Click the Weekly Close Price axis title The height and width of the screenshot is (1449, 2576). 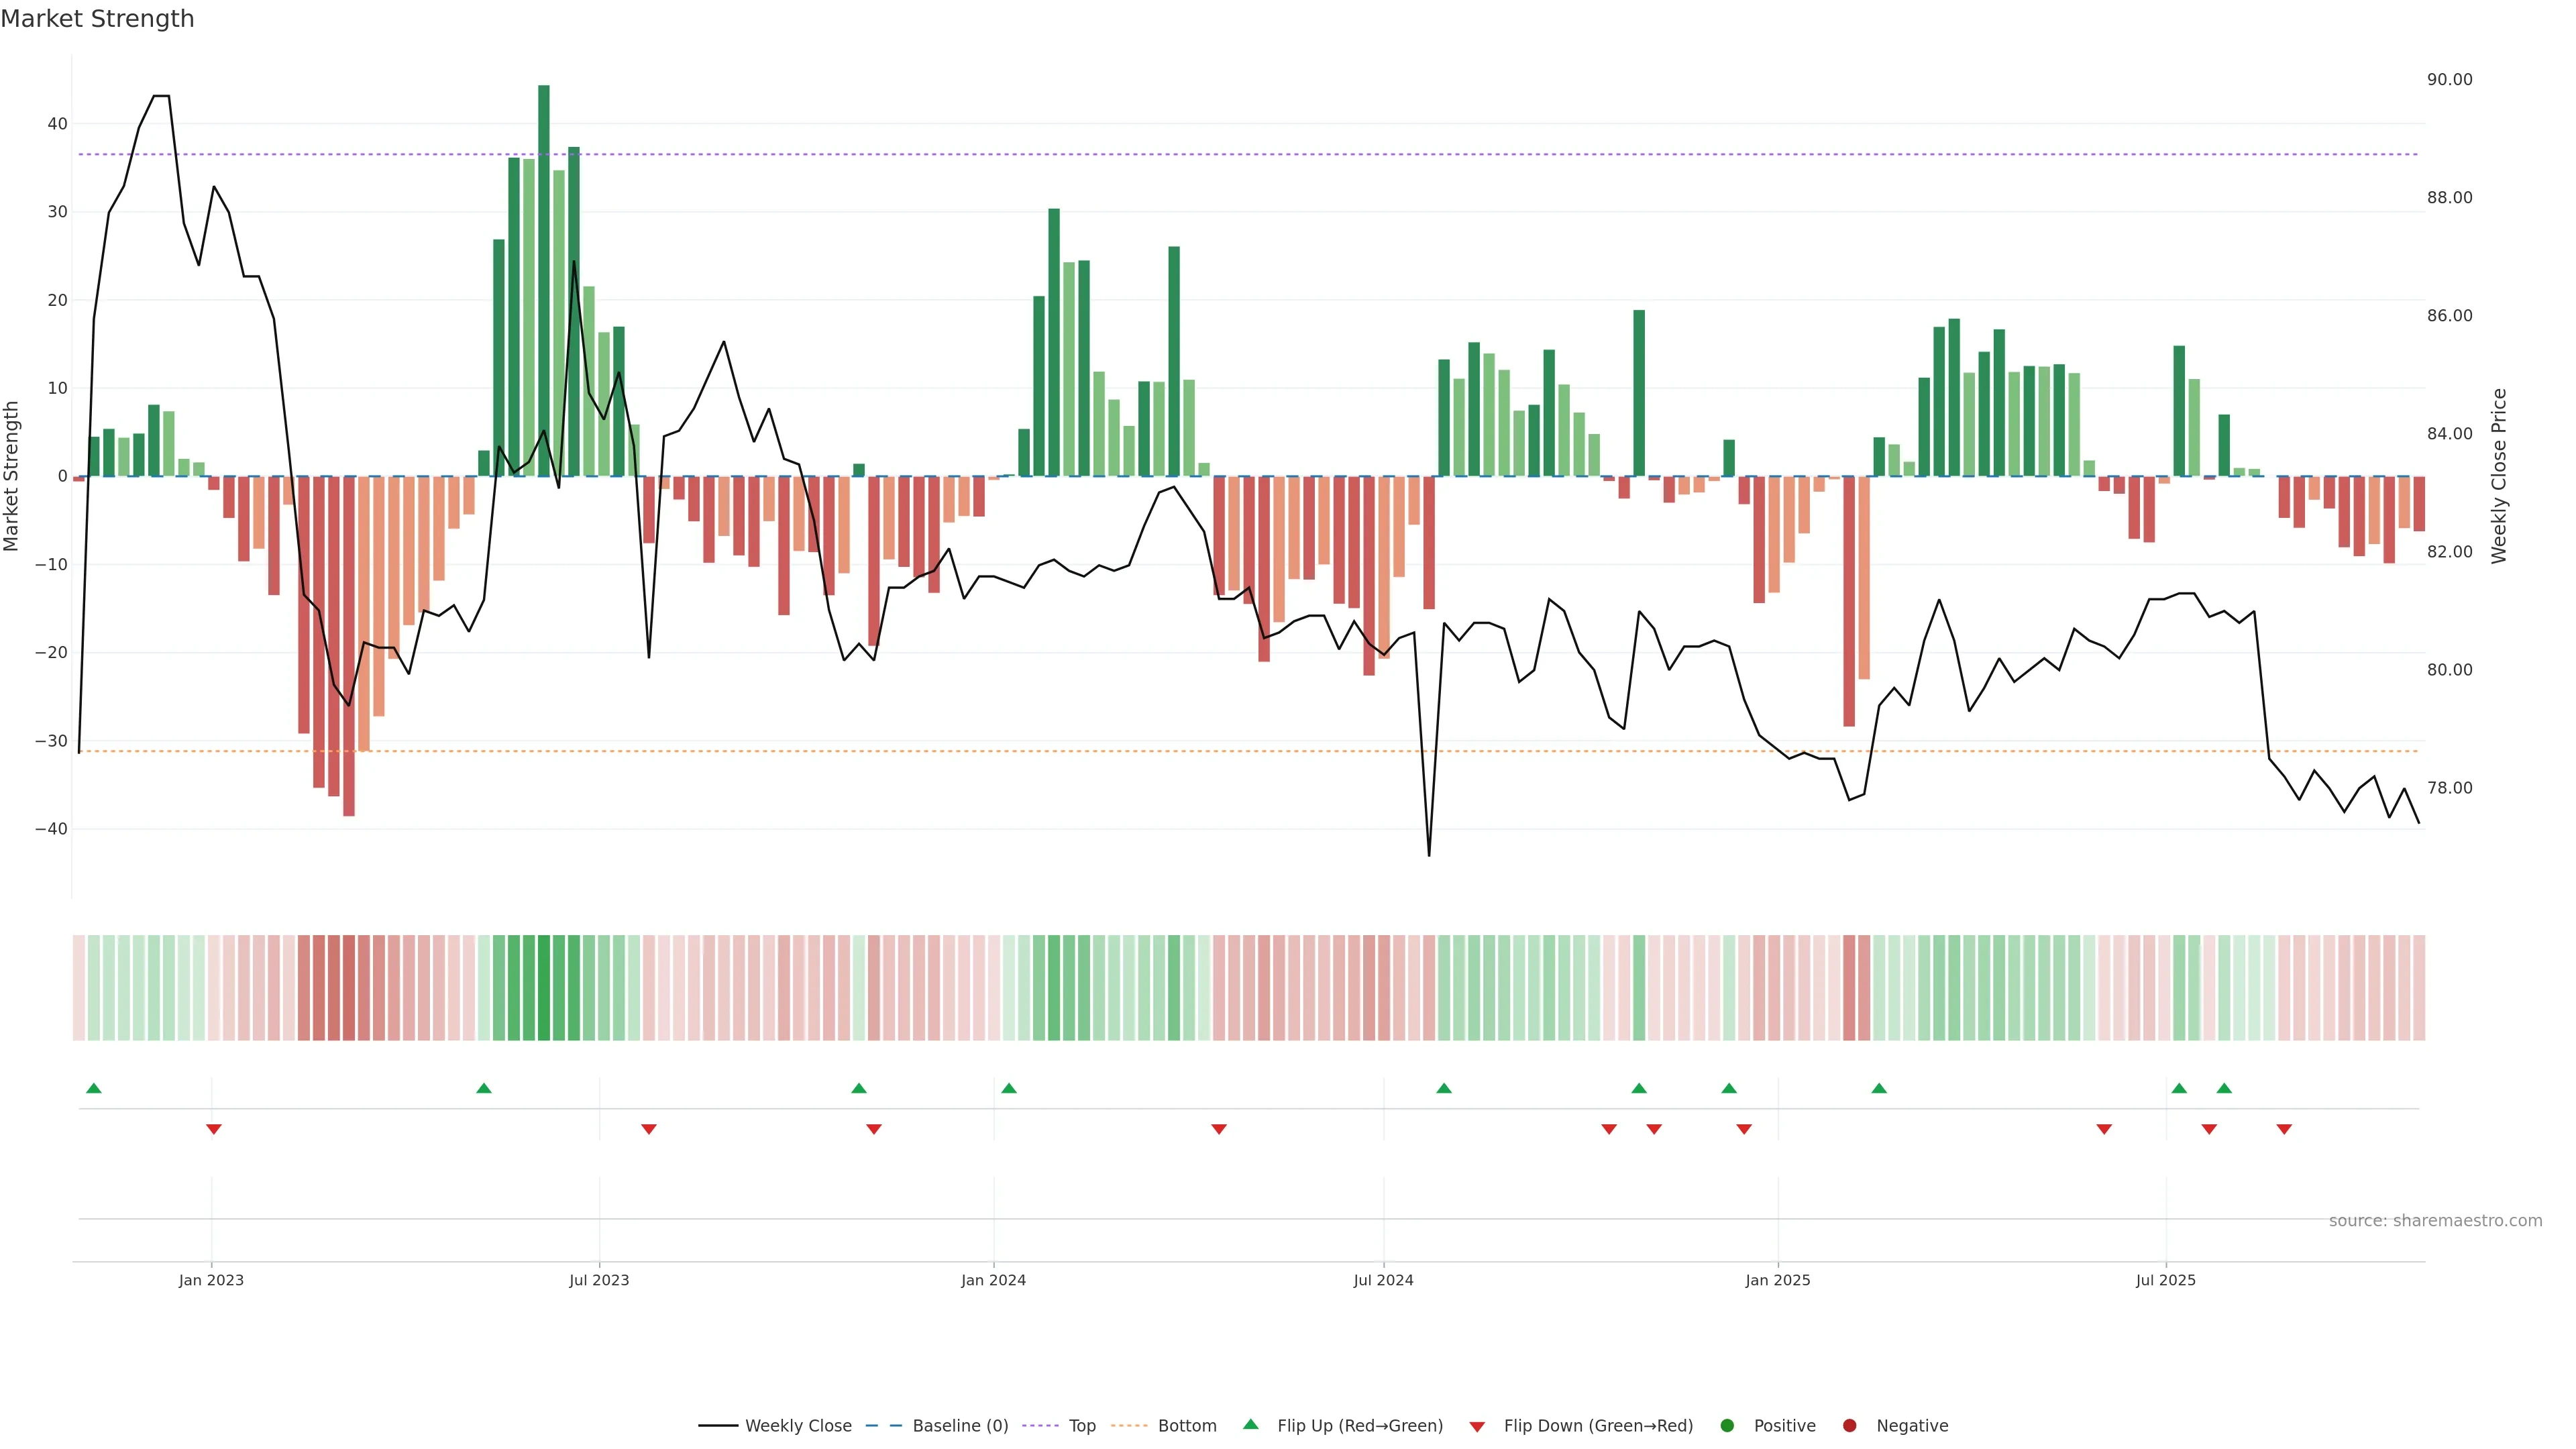pos(2499,476)
